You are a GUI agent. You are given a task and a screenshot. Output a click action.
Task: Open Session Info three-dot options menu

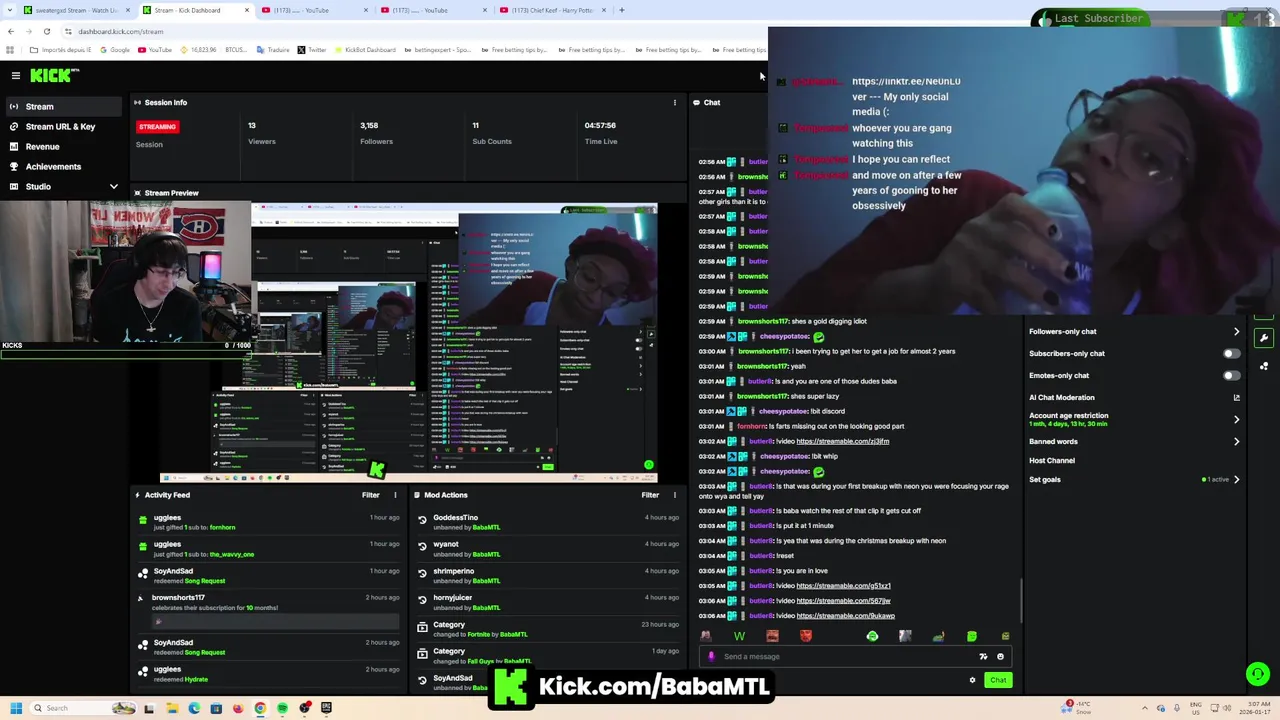tap(675, 102)
